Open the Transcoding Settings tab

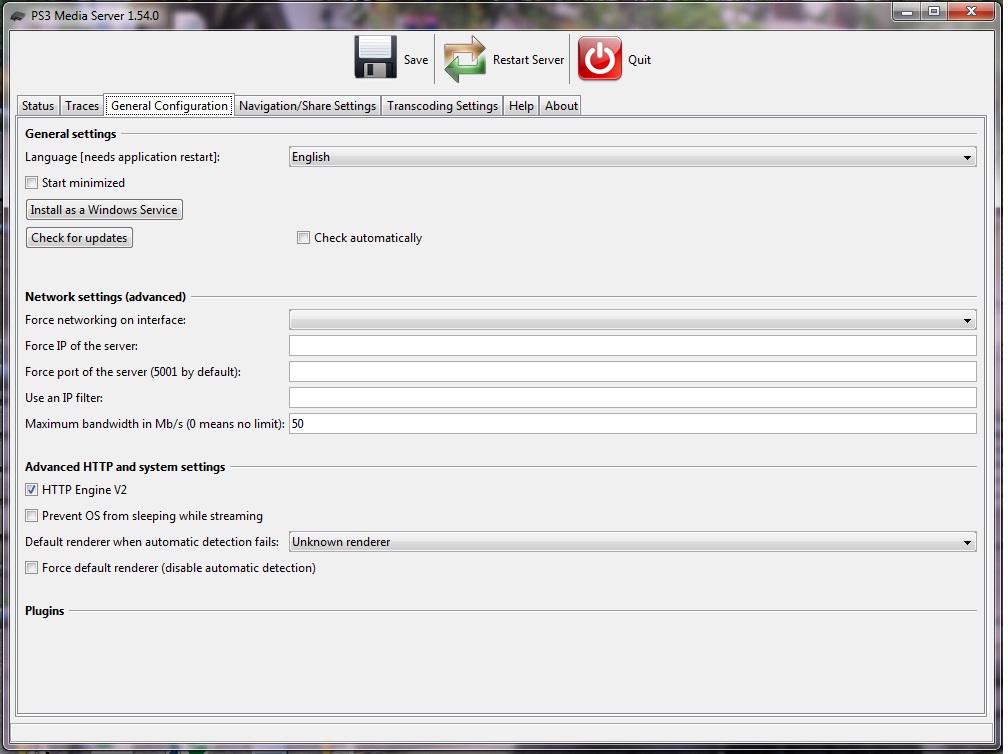coord(442,105)
